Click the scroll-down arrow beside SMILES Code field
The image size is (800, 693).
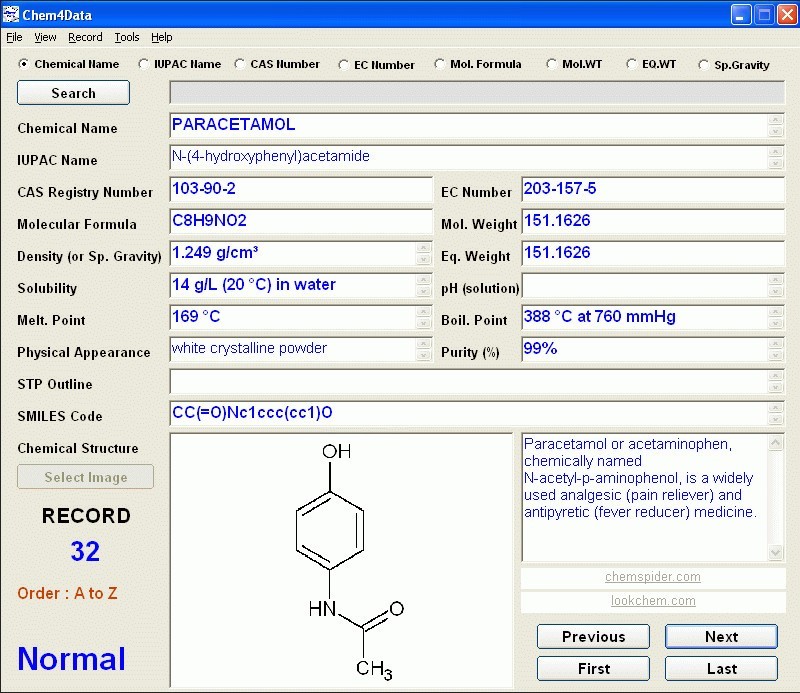tap(777, 419)
